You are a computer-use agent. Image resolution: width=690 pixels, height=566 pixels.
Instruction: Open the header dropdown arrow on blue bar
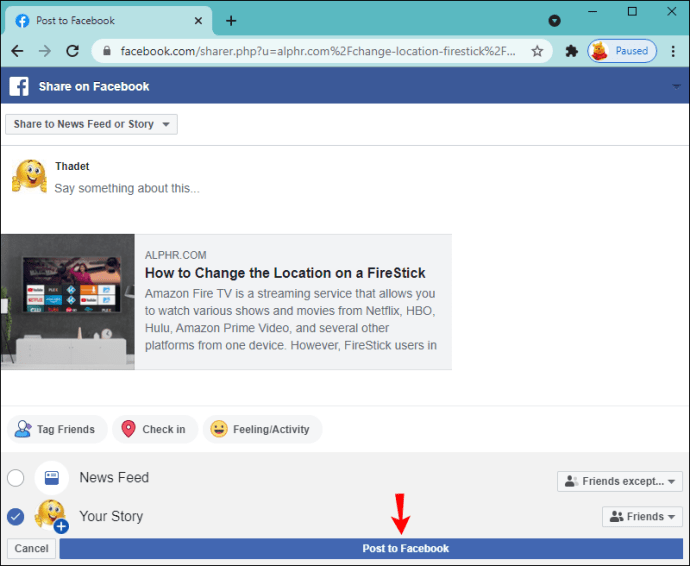(676, 87)
